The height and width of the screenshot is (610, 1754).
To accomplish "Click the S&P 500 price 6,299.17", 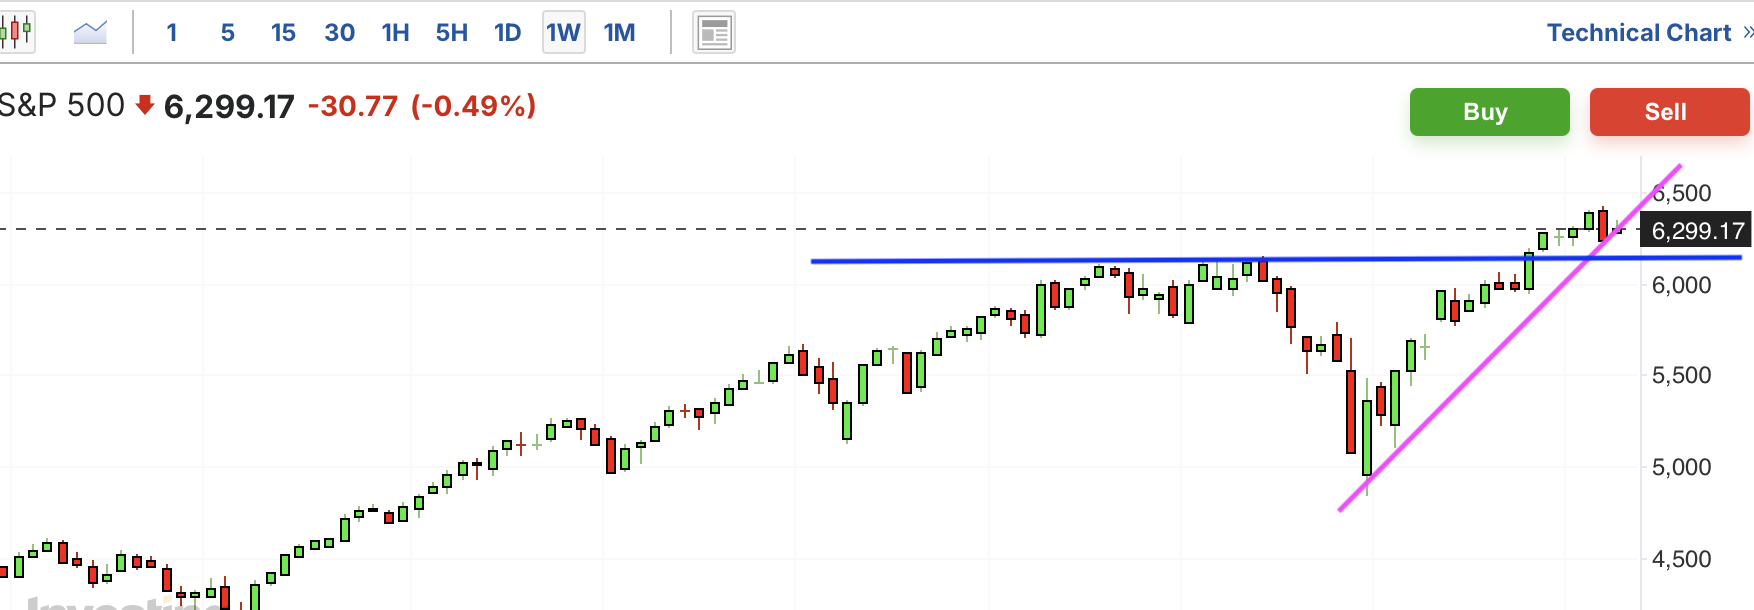I will coord(229,106).
